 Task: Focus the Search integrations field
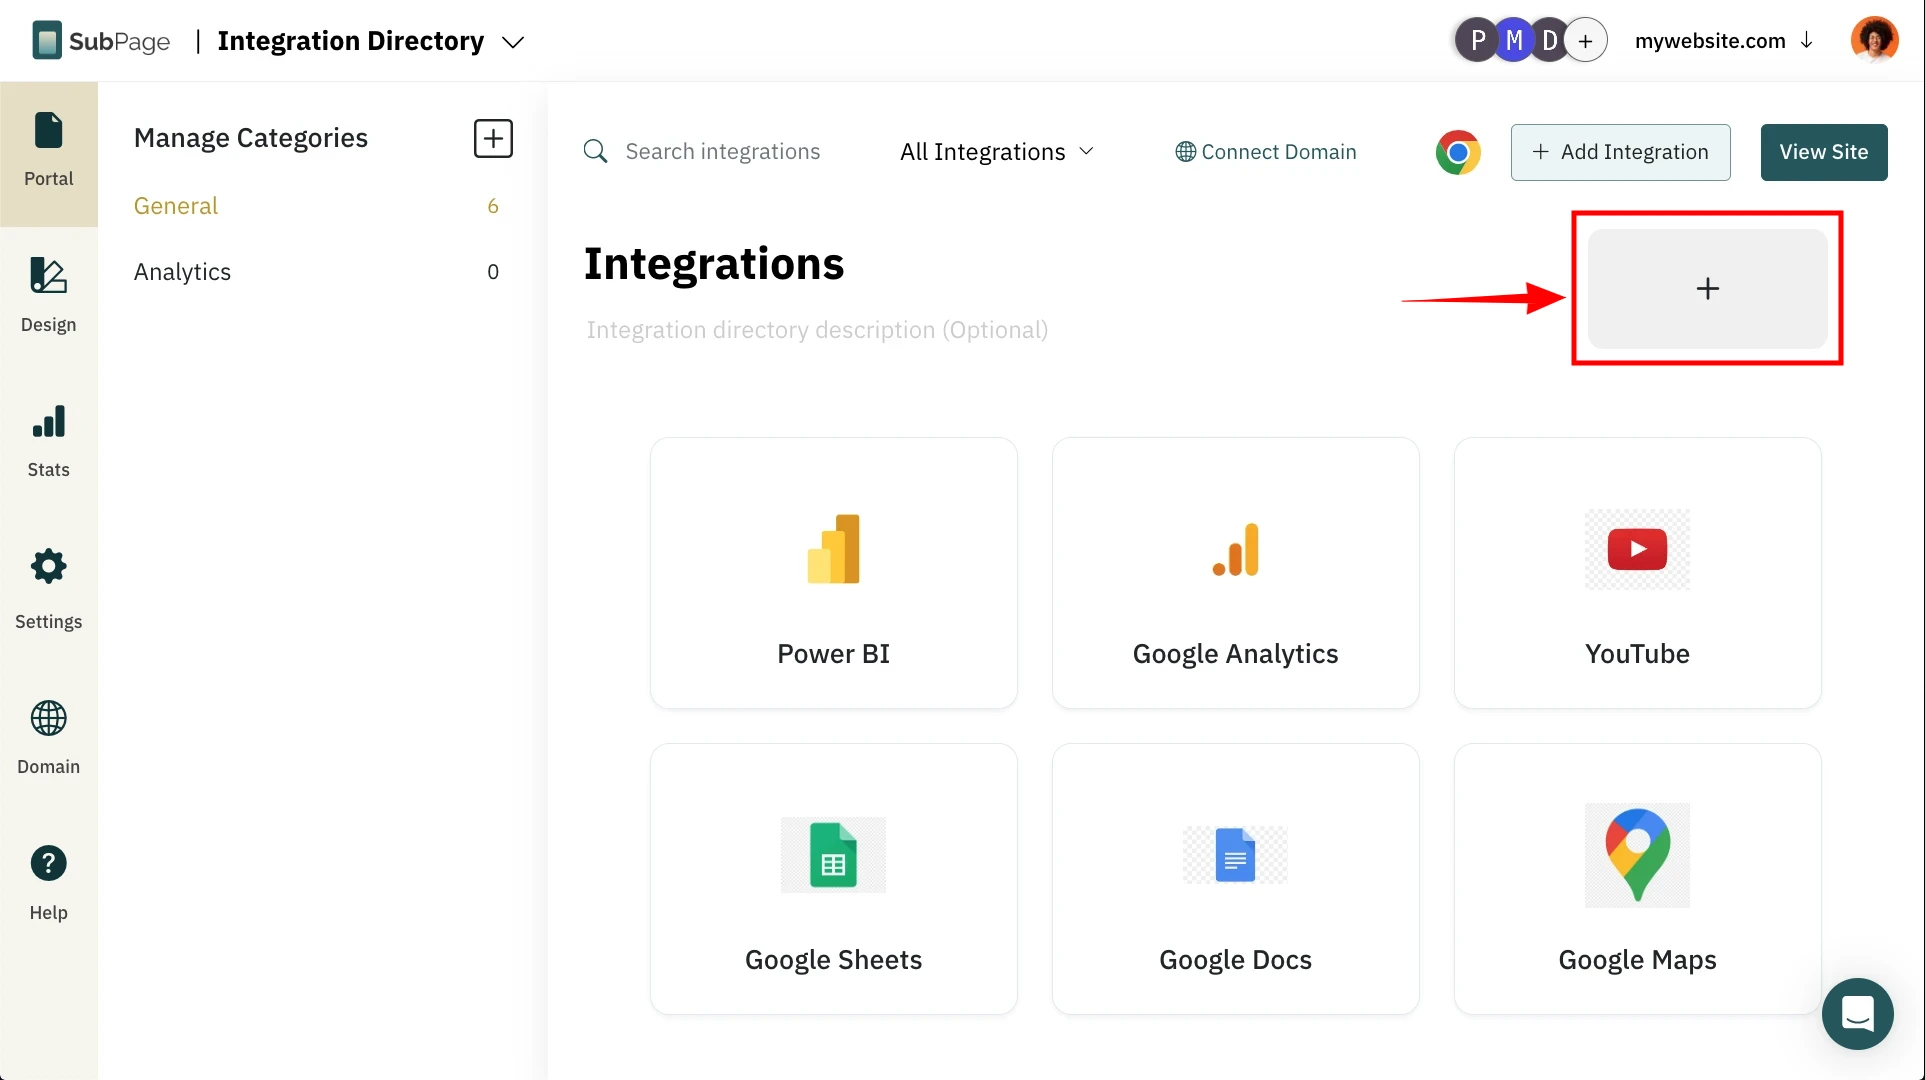(x=722, y=152)
